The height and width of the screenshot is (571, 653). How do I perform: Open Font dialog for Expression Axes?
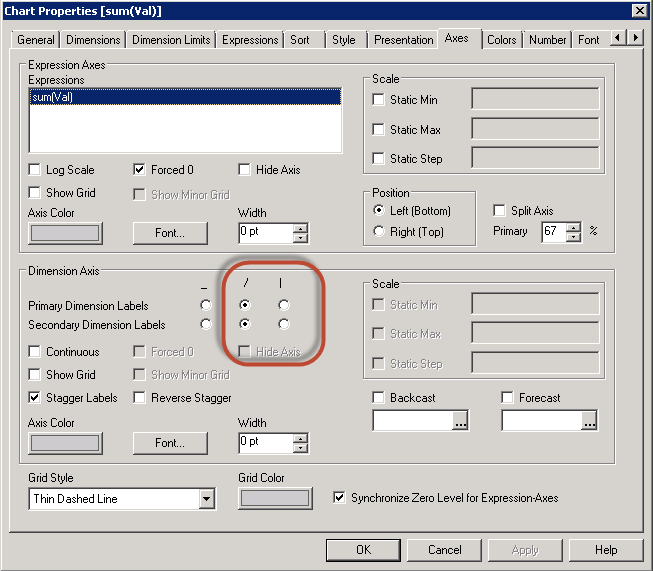(x=170, y=233)
